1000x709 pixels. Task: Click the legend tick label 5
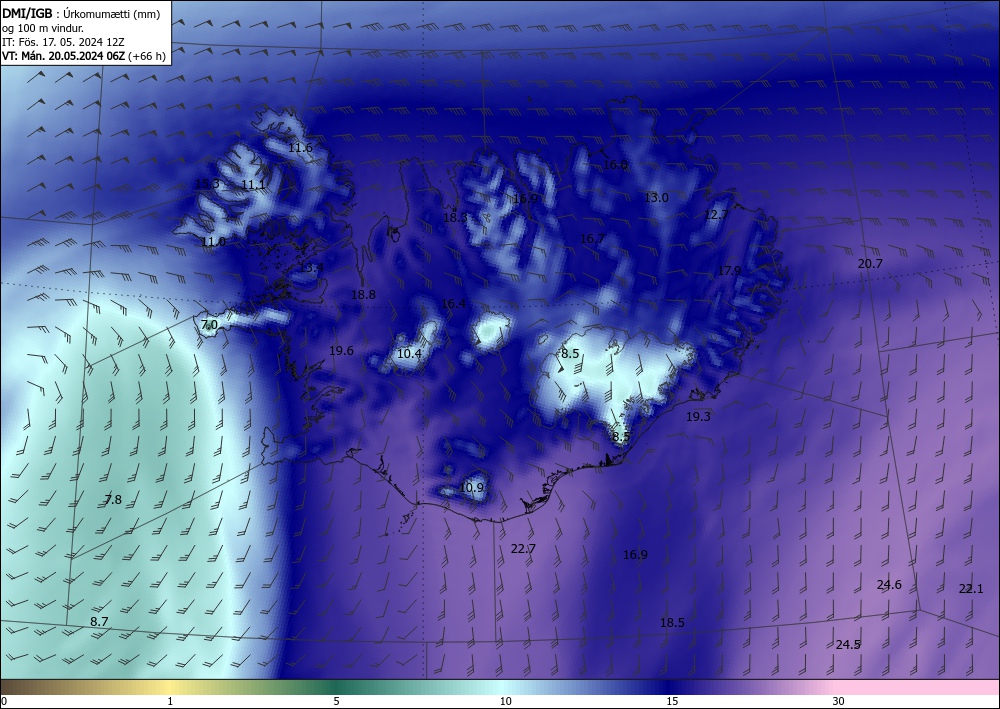(x=336, y=701)
